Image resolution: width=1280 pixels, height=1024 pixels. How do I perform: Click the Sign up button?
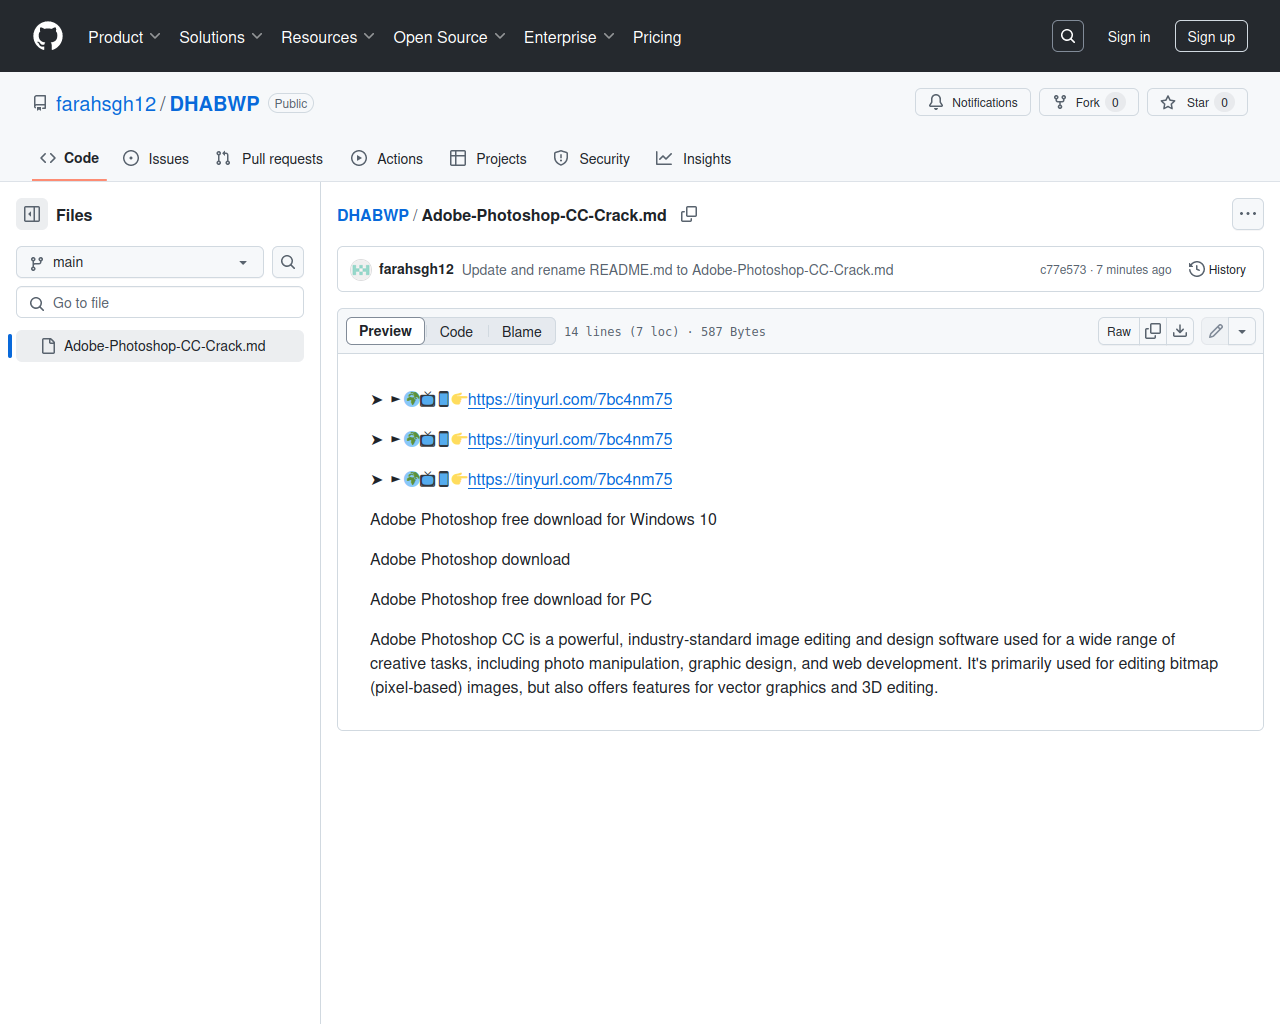pos(1211,36)
